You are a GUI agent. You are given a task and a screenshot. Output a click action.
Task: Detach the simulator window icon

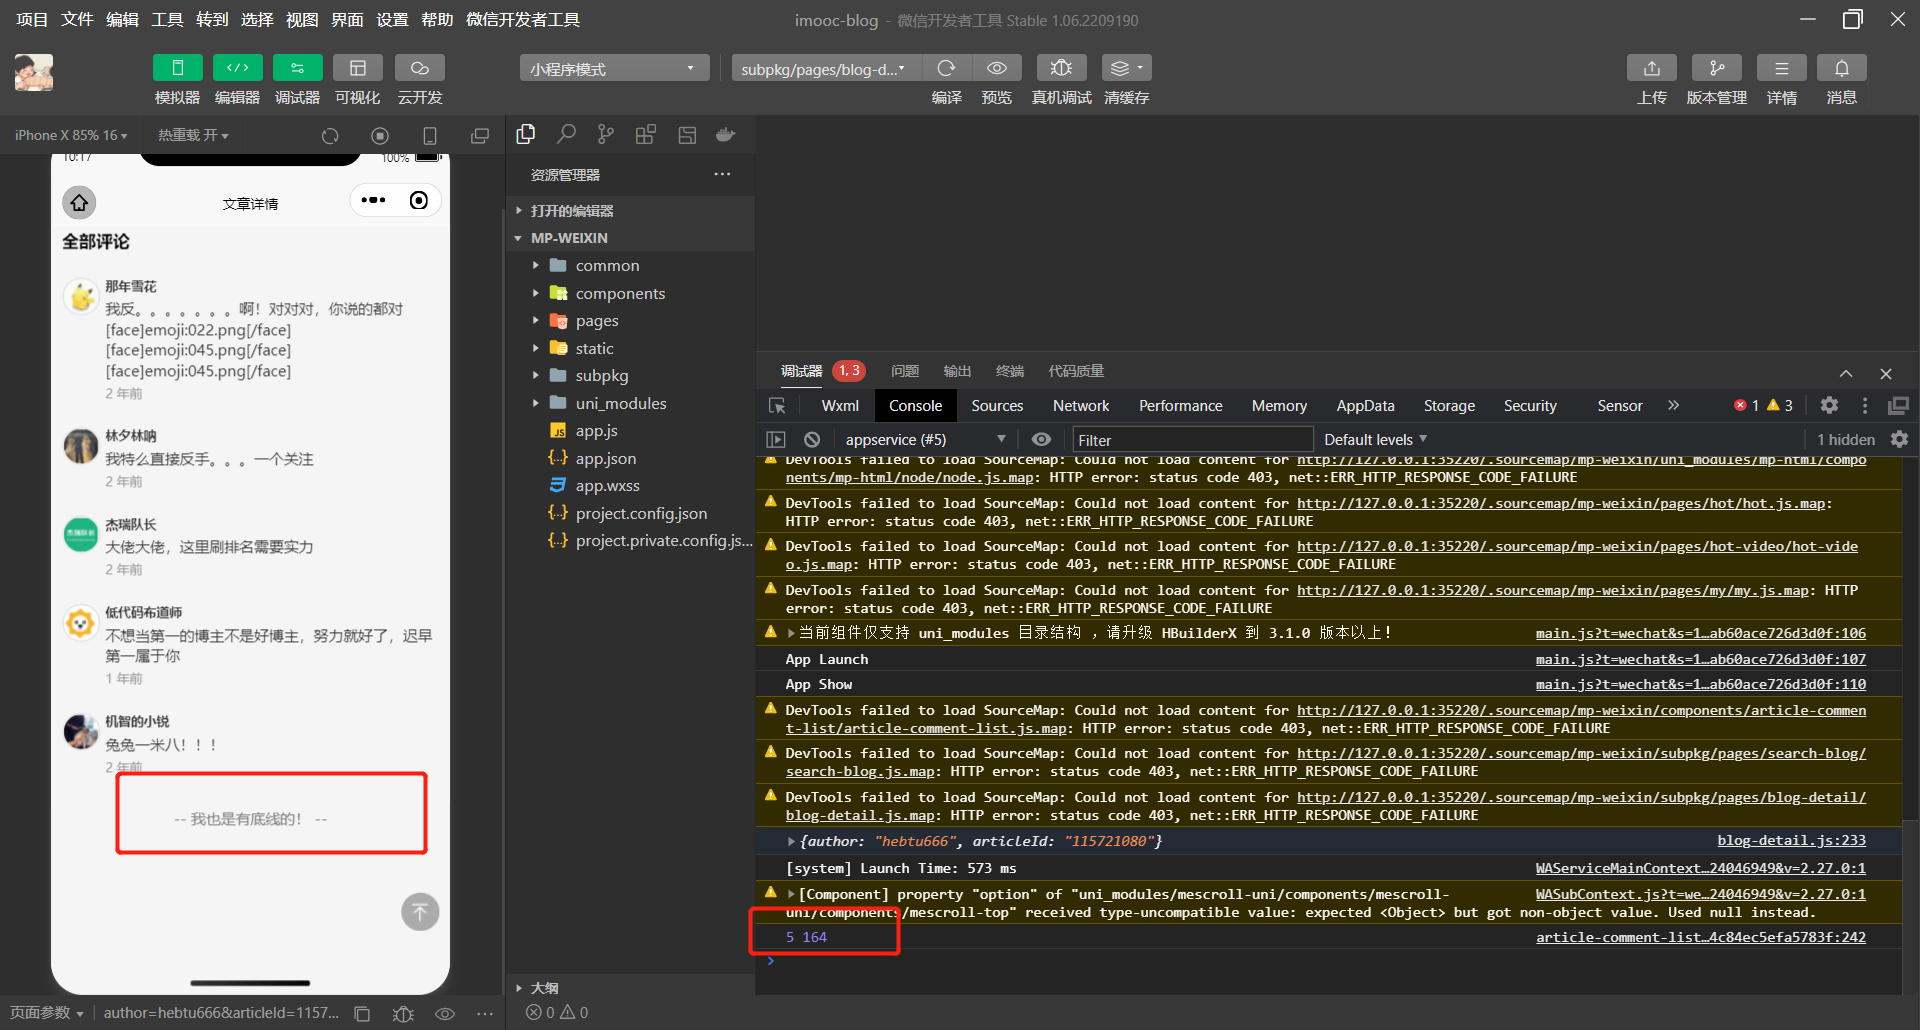pyautogui.click(x=480, y=135)
